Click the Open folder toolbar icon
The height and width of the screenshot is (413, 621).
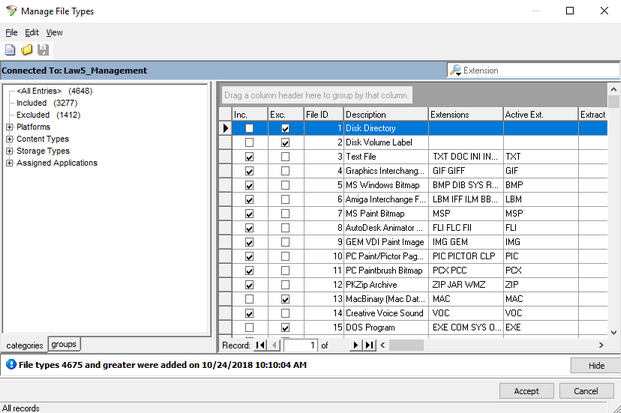(x=27, y=50)
